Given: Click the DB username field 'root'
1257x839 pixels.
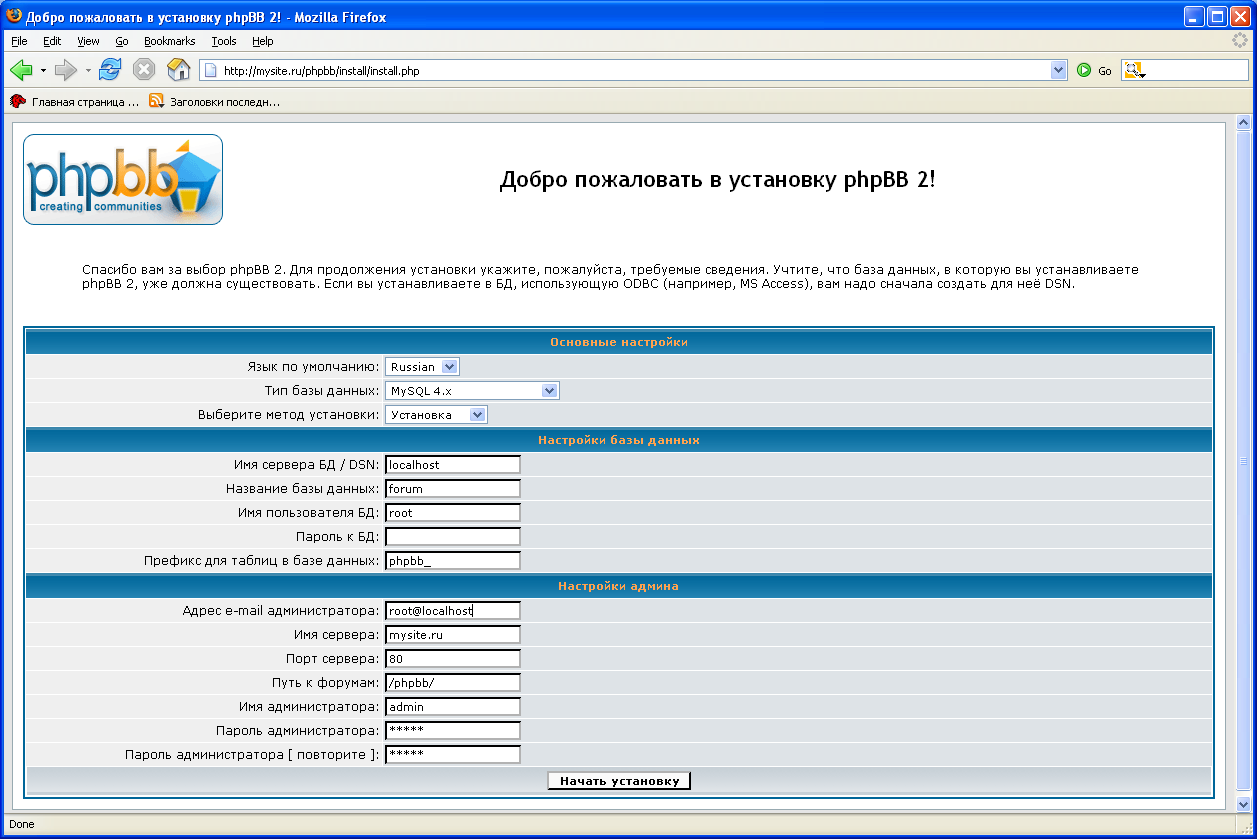Looking at the screenshot, I should (x=453, y=512).
